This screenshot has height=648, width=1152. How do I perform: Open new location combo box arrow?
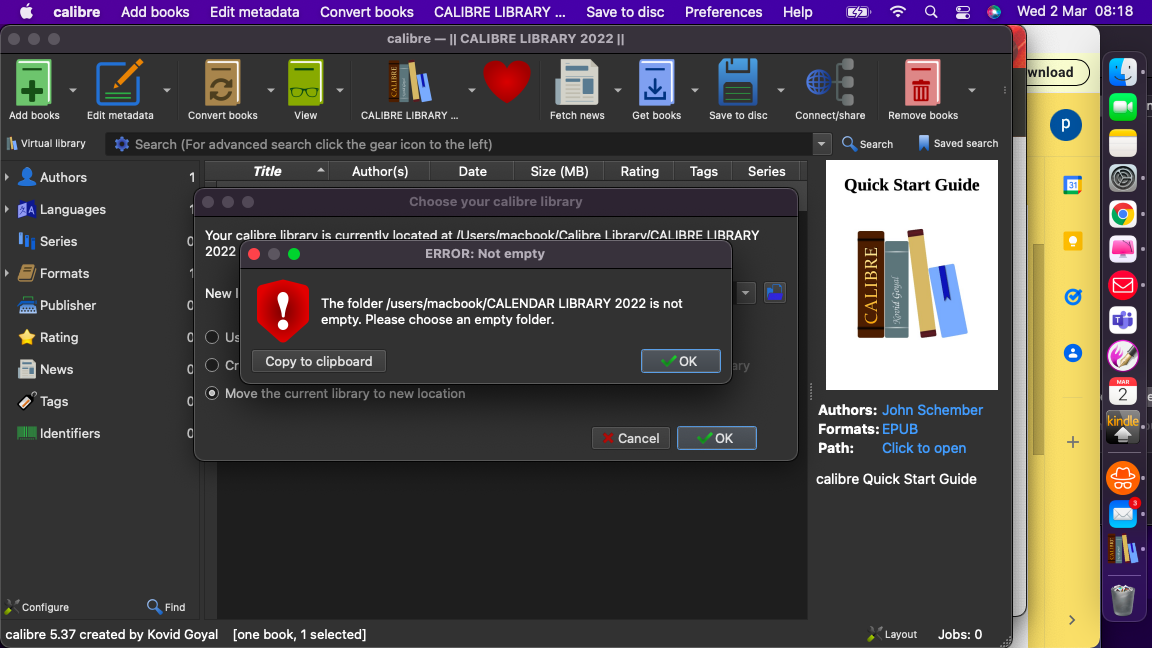pyautogui.click(x=746, y=292)
